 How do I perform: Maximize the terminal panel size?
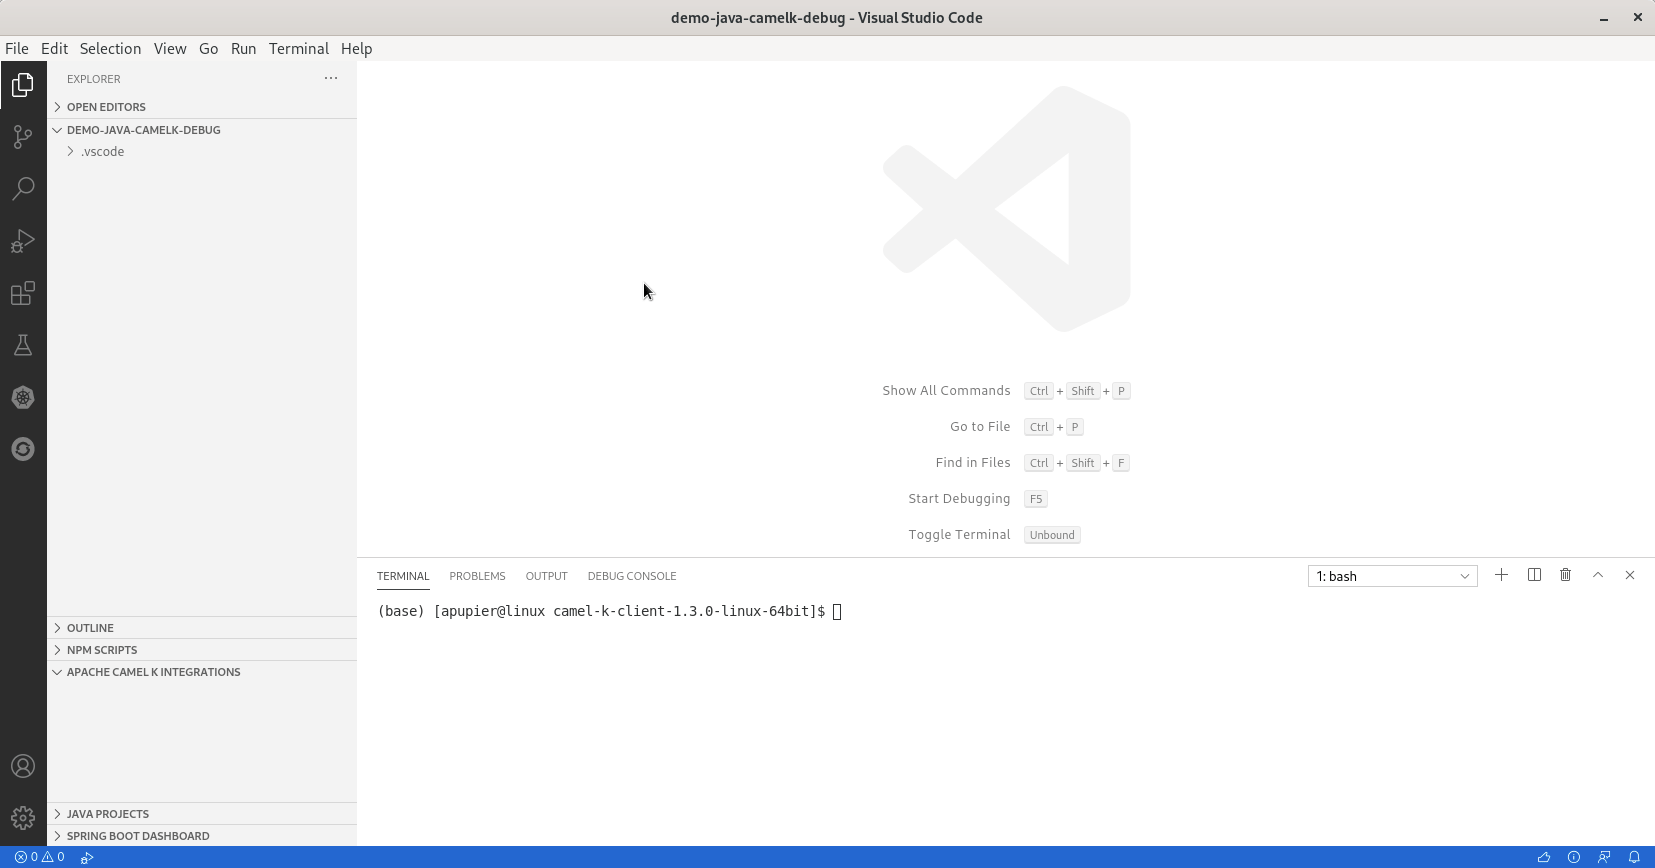[1598, 575]
